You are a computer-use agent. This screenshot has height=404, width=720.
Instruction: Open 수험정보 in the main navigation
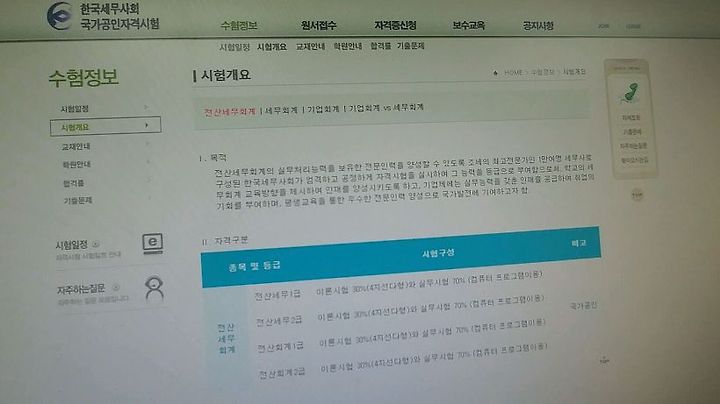coord(239,25)
